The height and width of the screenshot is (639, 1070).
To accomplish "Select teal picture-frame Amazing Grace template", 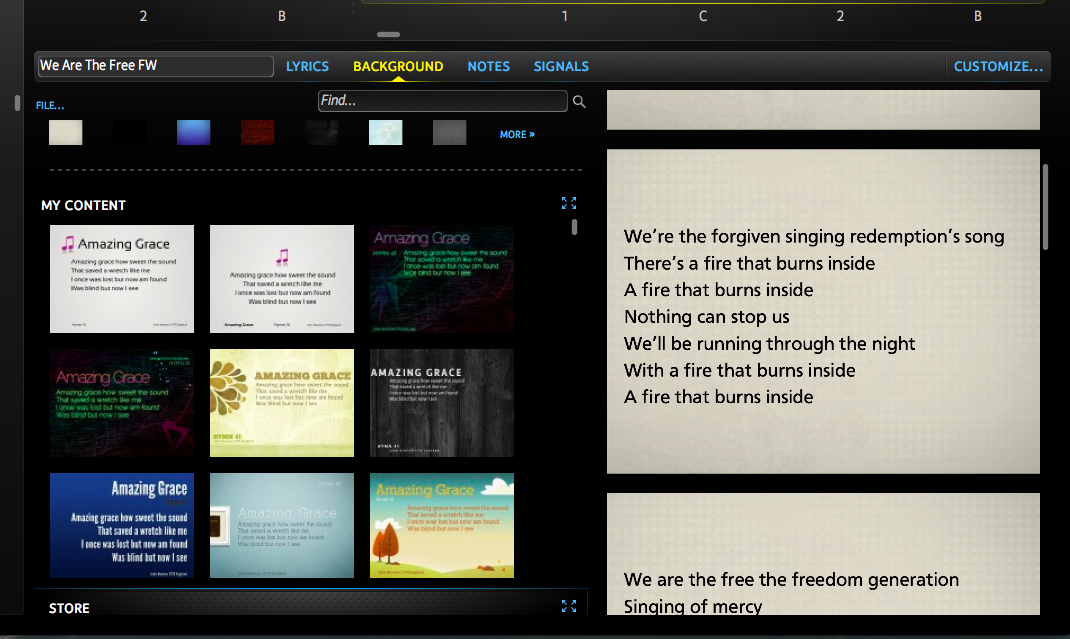I will pyautogui.click(x=282, y=526).
